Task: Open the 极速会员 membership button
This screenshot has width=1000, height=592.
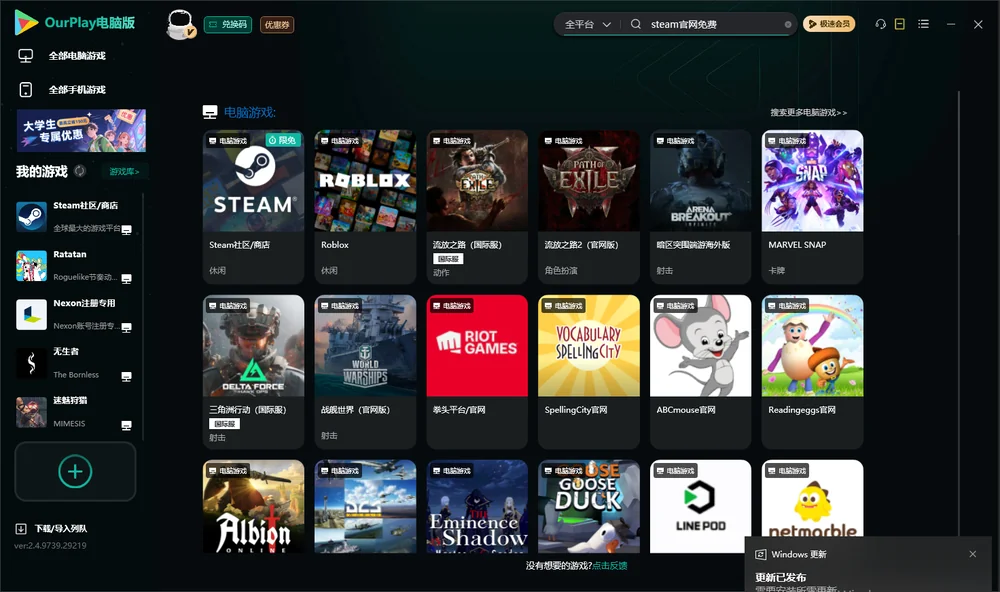Action: (x=829, y=24)
